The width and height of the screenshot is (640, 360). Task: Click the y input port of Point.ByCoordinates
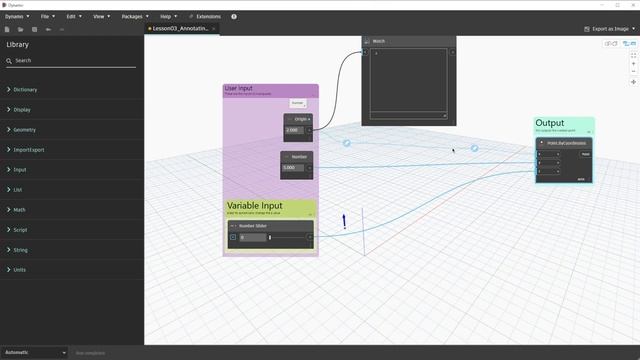[x=548, y=163]
